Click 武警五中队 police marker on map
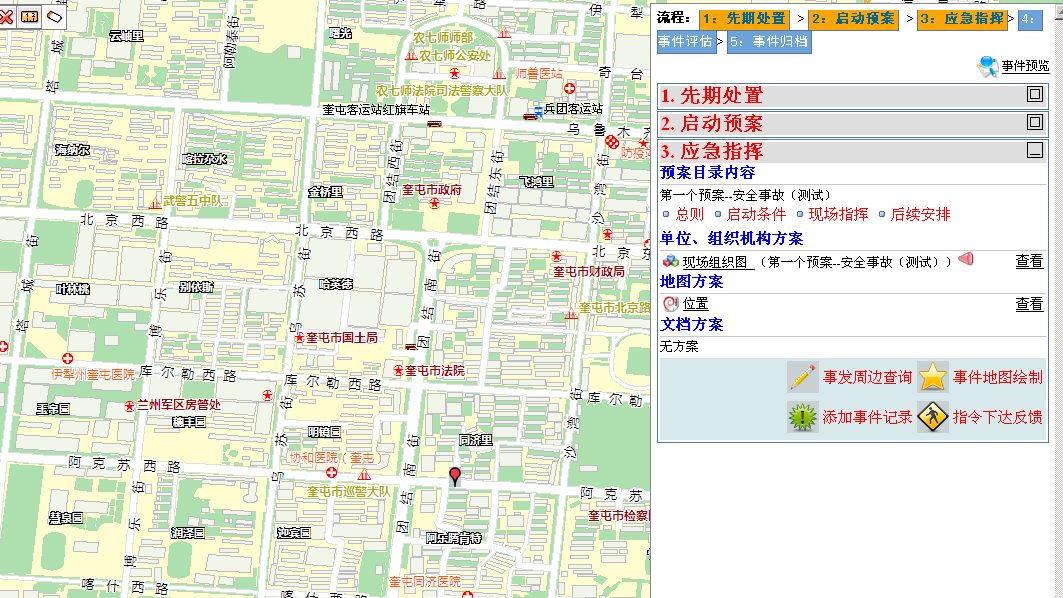Viewport: 1063px width, 598px height. pyautogui.click(x=155, y=203)
